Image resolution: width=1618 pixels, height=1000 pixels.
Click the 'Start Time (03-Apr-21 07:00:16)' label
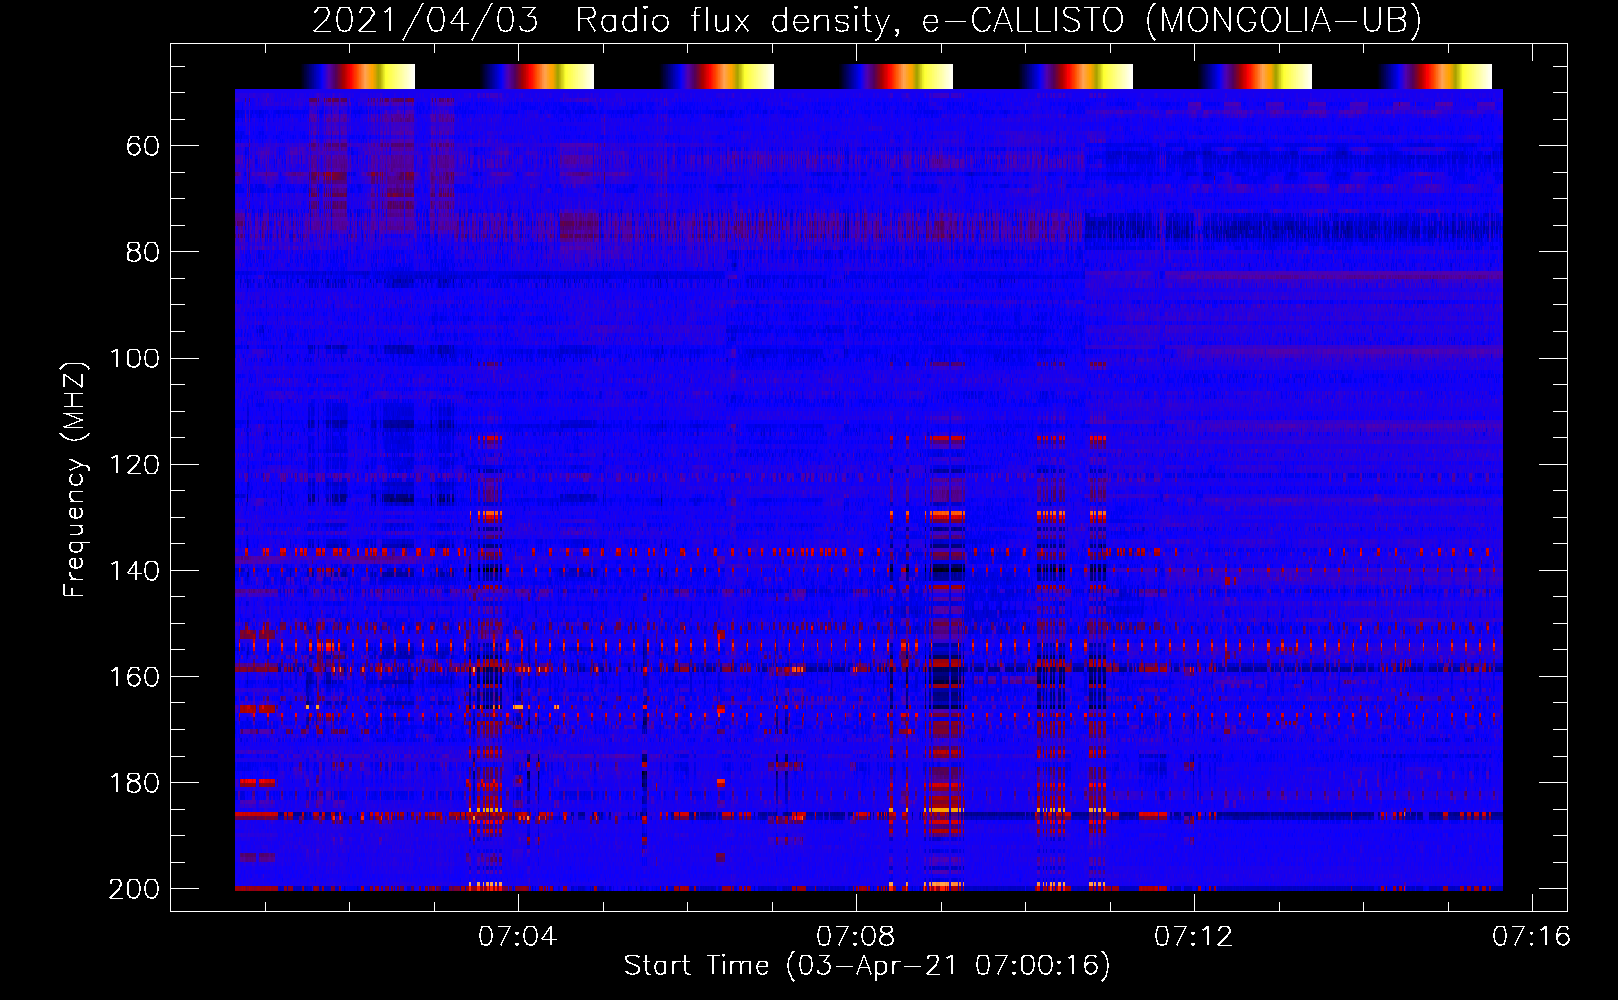point(867,965)
